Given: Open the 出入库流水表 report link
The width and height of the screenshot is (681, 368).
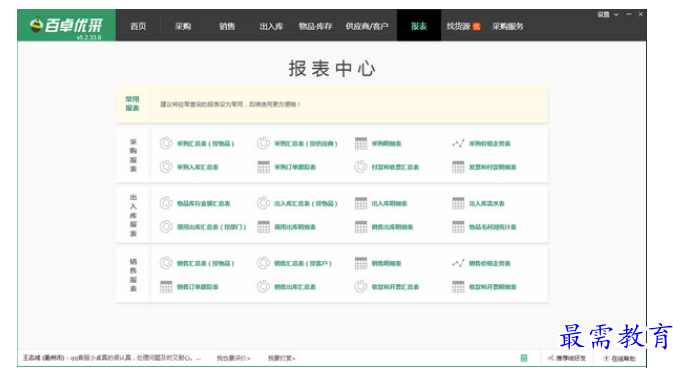Looking at the screenshot, I should point(486,204).
